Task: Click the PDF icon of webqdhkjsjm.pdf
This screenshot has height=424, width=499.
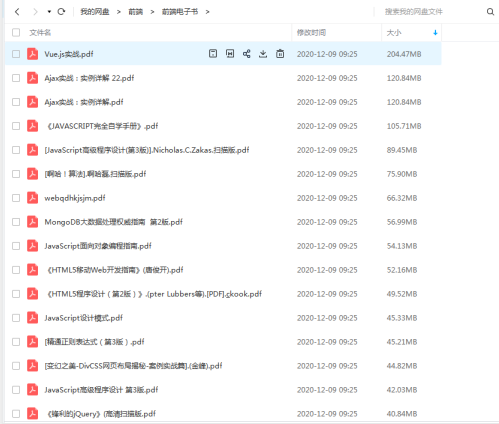Action: point(32,198)
